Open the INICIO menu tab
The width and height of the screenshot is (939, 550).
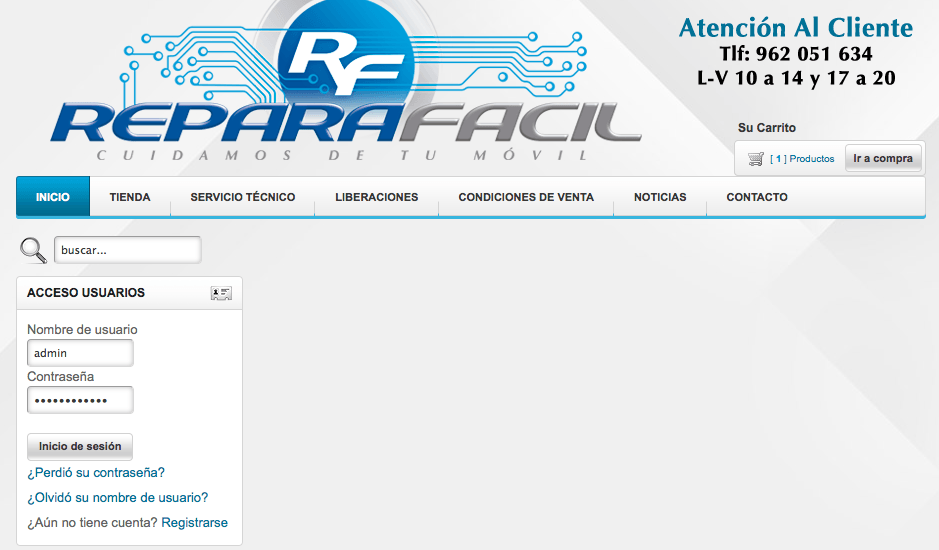click(53, 197)
